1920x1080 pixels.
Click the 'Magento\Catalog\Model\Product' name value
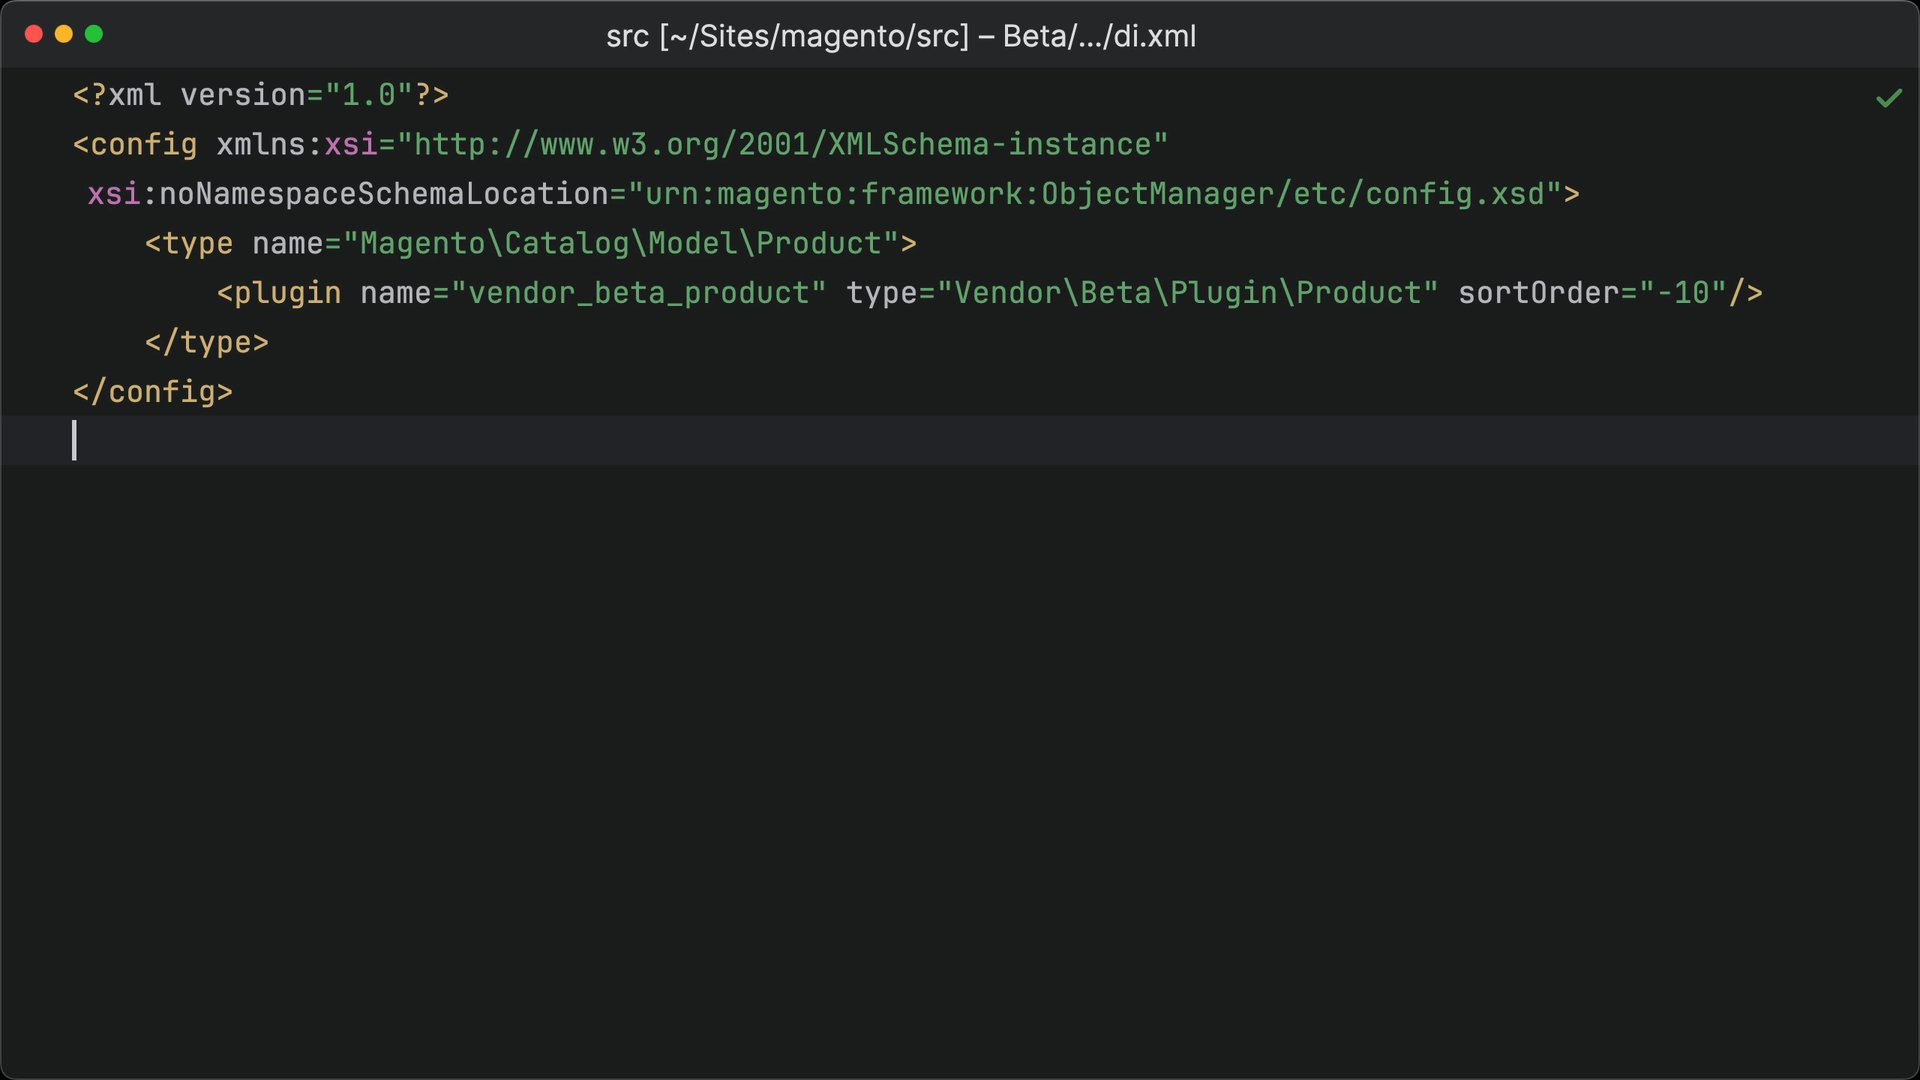[621, 244]
